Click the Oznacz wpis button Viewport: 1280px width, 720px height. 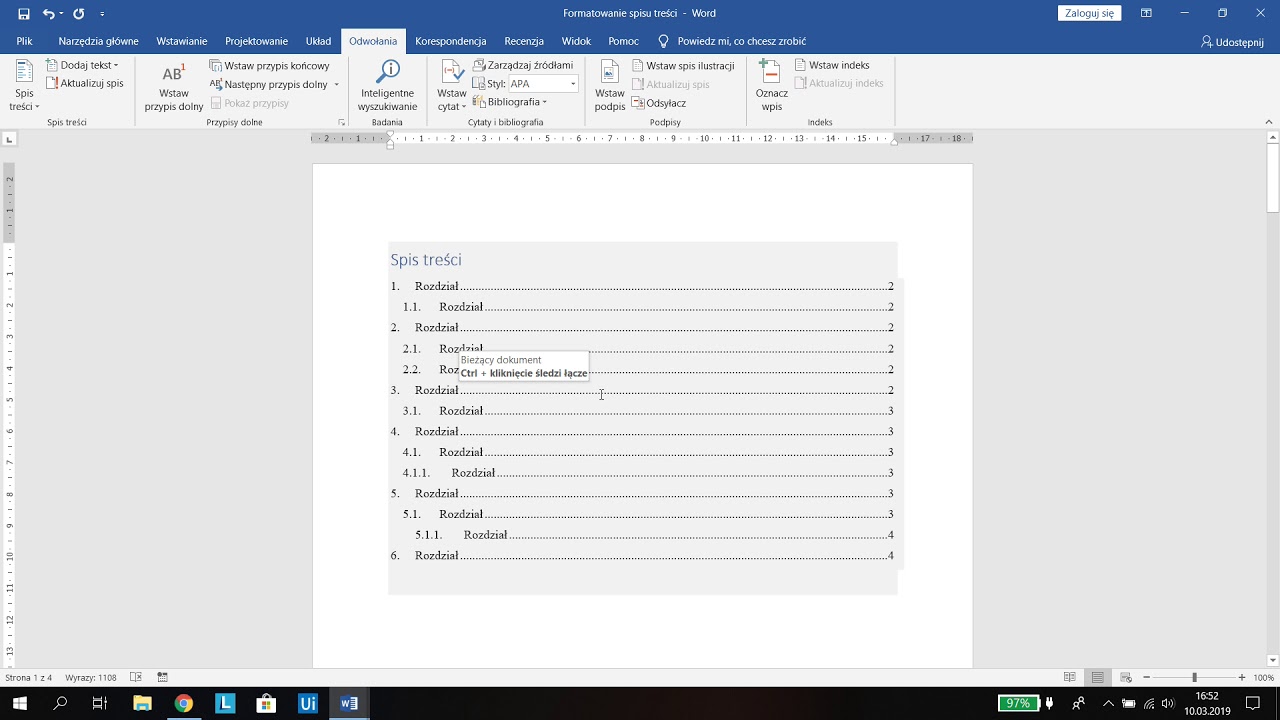point(771,86)
